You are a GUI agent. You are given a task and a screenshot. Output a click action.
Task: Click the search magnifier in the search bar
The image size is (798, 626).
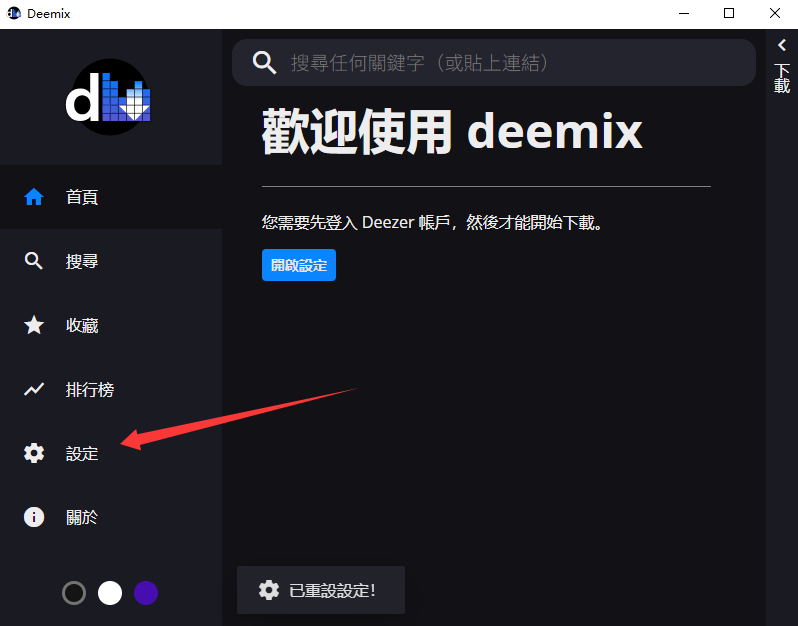[264, 63]
